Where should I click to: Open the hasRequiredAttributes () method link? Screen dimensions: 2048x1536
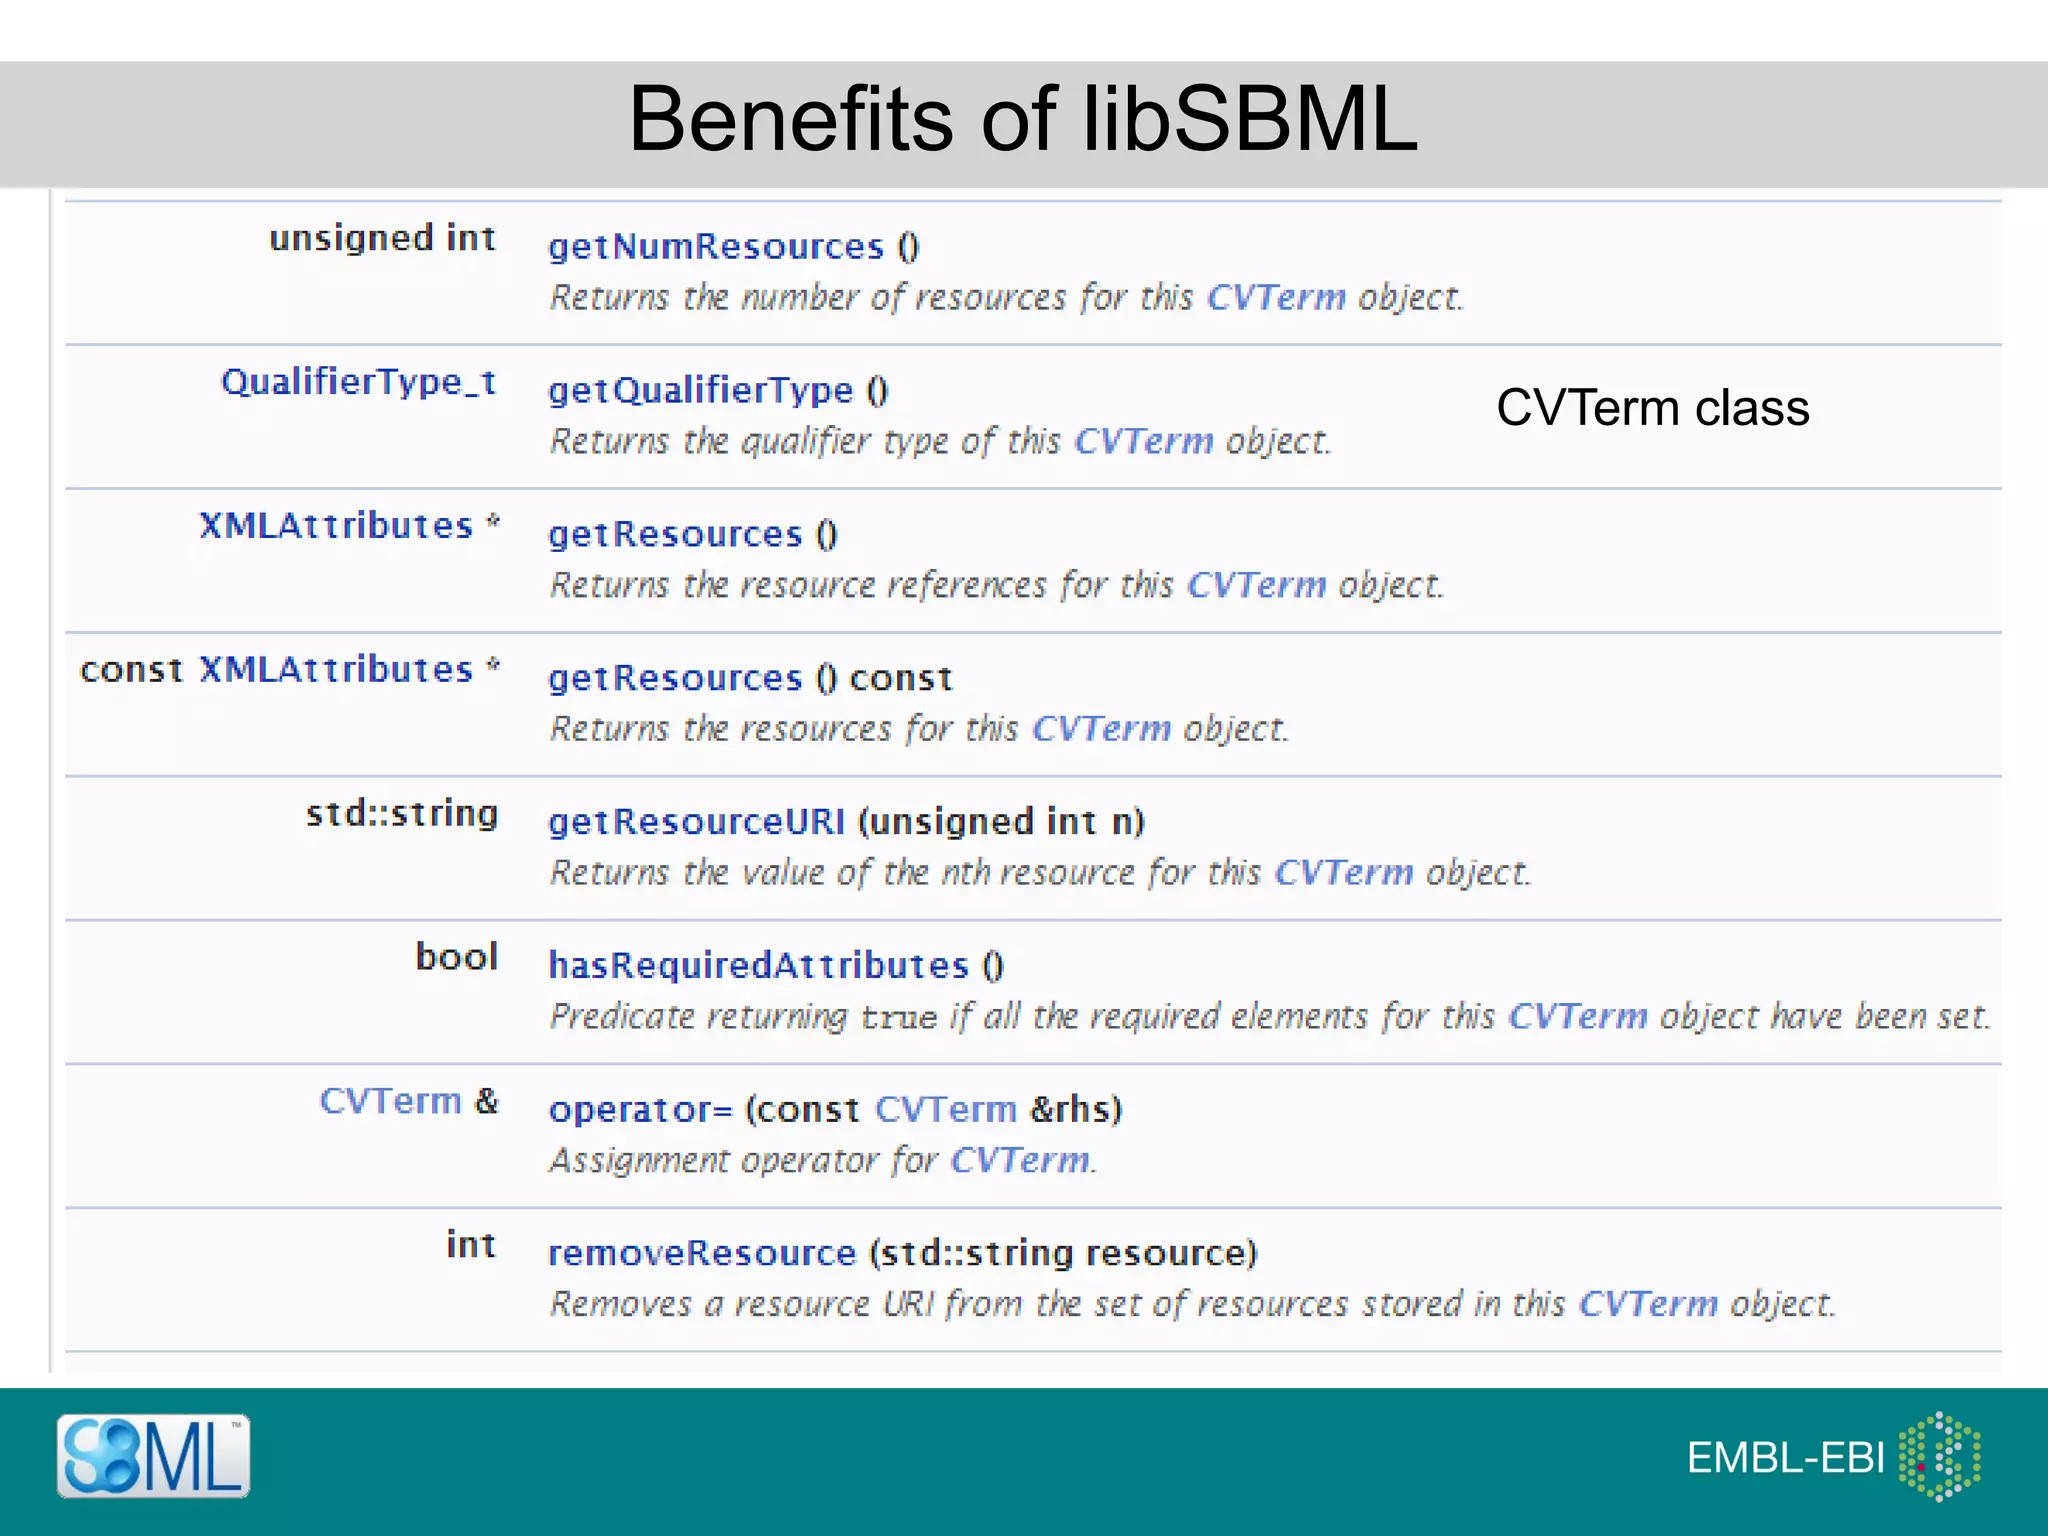pos(759,966)
